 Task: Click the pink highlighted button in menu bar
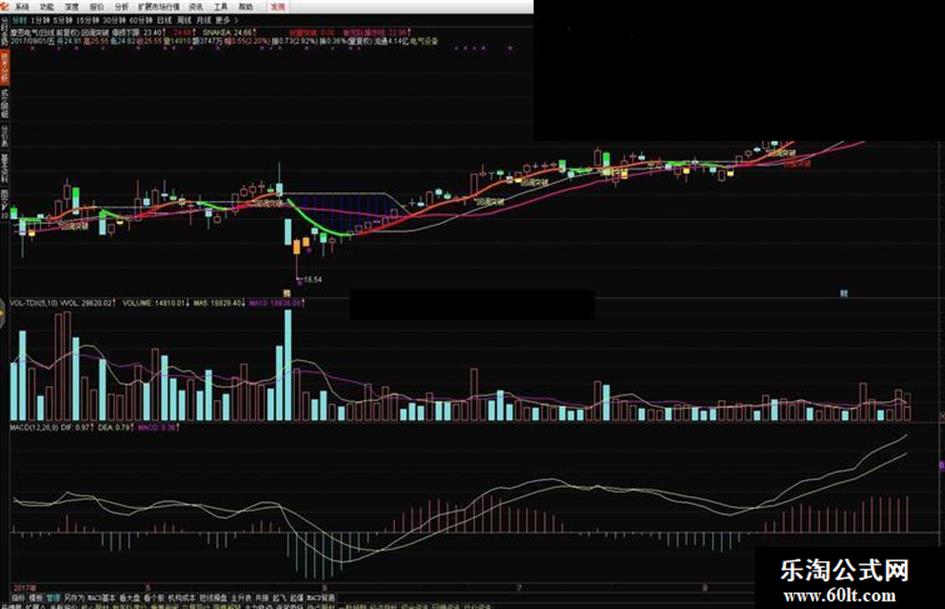[278, 7]
